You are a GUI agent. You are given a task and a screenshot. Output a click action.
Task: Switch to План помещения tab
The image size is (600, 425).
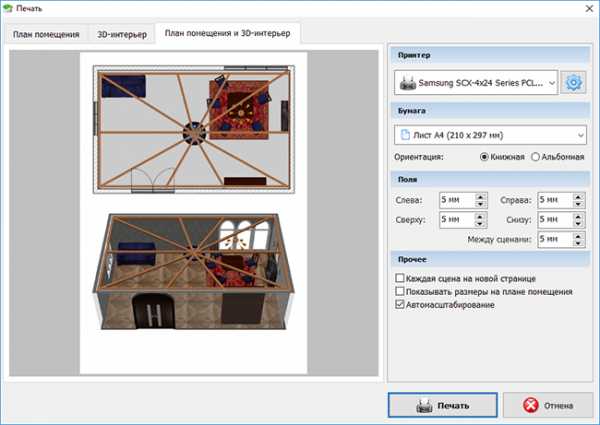point(46,35)
